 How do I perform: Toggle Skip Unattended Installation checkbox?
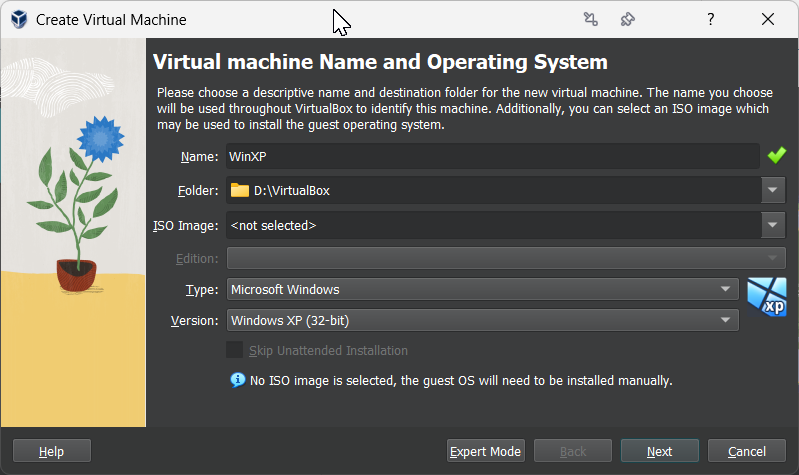coord(234,350)
